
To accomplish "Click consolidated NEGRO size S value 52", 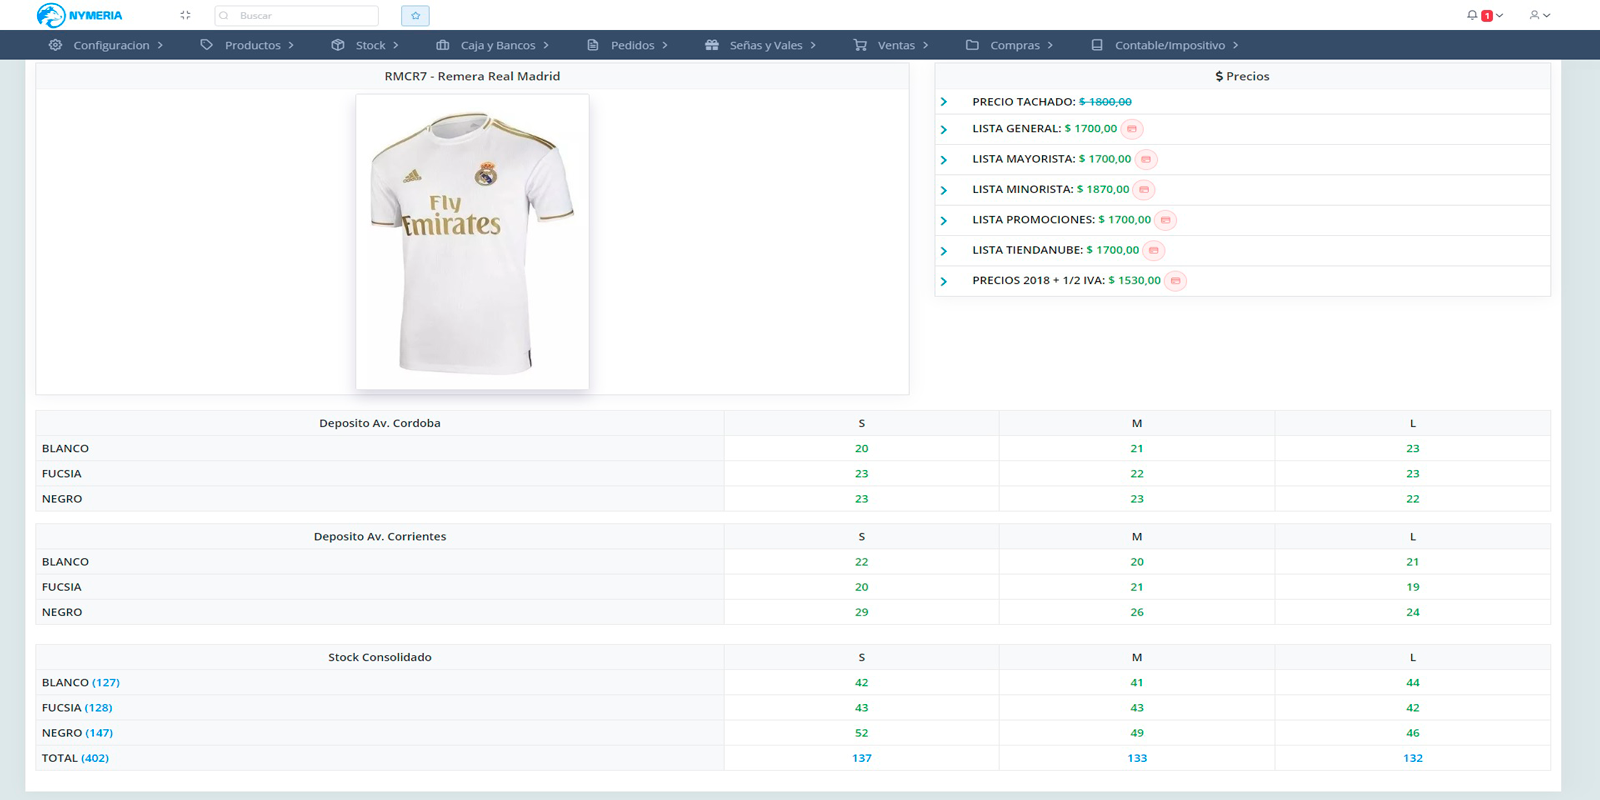I will [x=862, y=733].
